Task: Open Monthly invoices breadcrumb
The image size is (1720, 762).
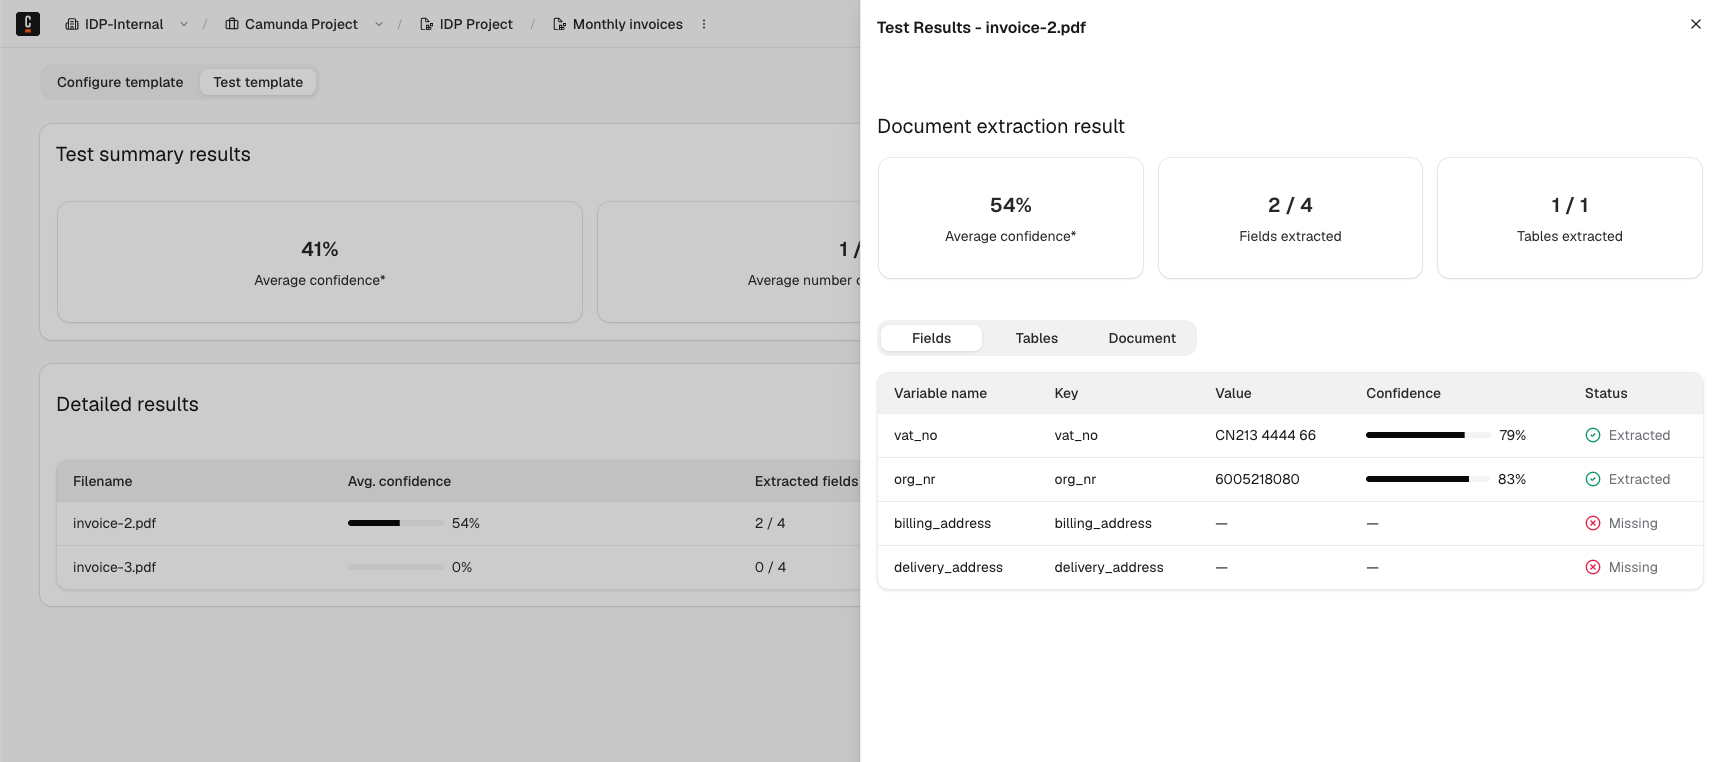Action: [628, 24]
